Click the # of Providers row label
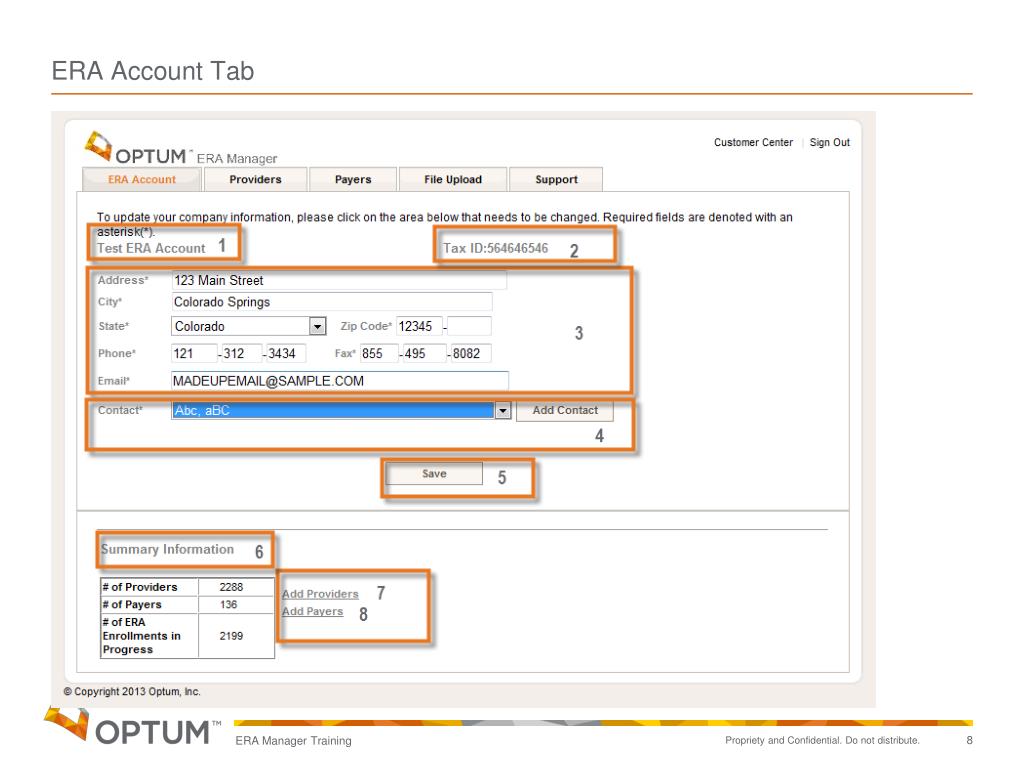The width and height of the screenshot is (1024, 768). pos(140,587)
